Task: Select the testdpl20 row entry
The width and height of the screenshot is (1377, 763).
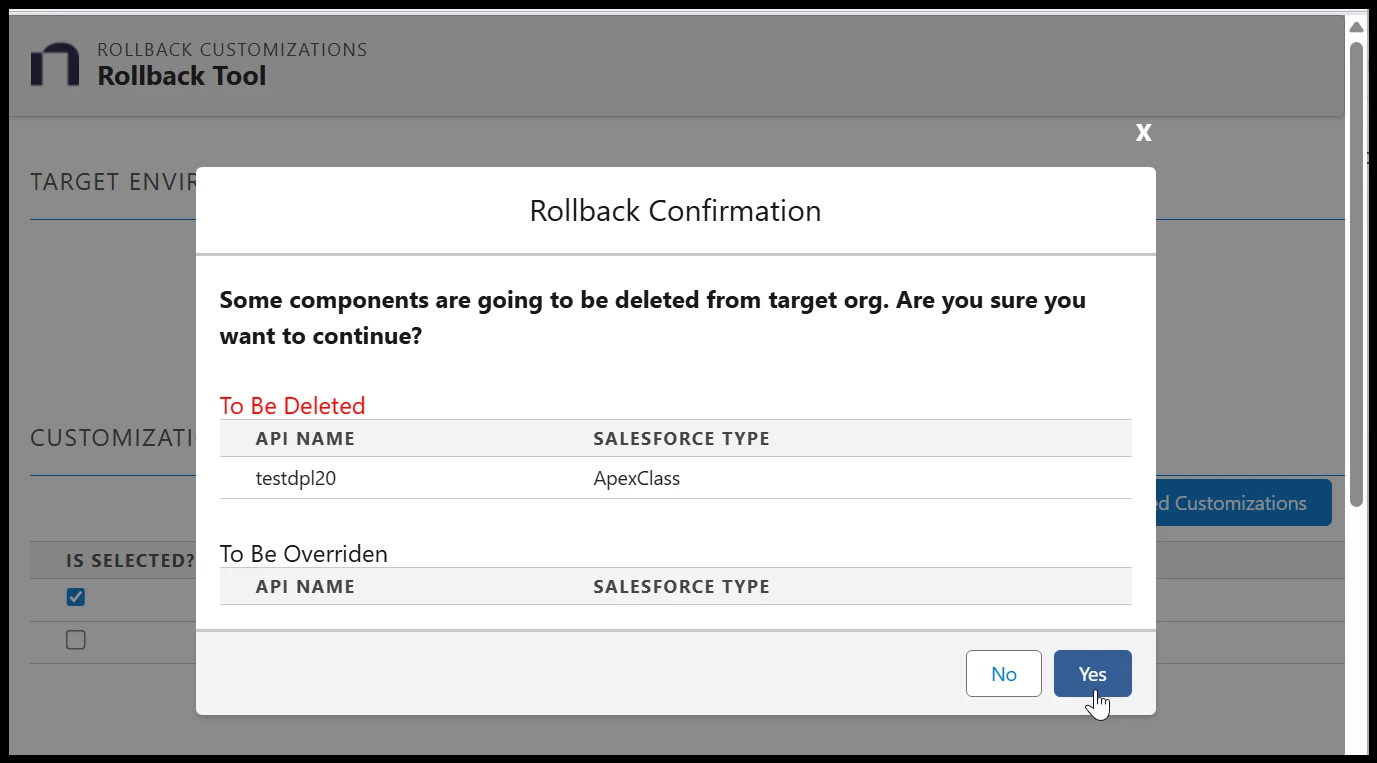Action: 298,478
